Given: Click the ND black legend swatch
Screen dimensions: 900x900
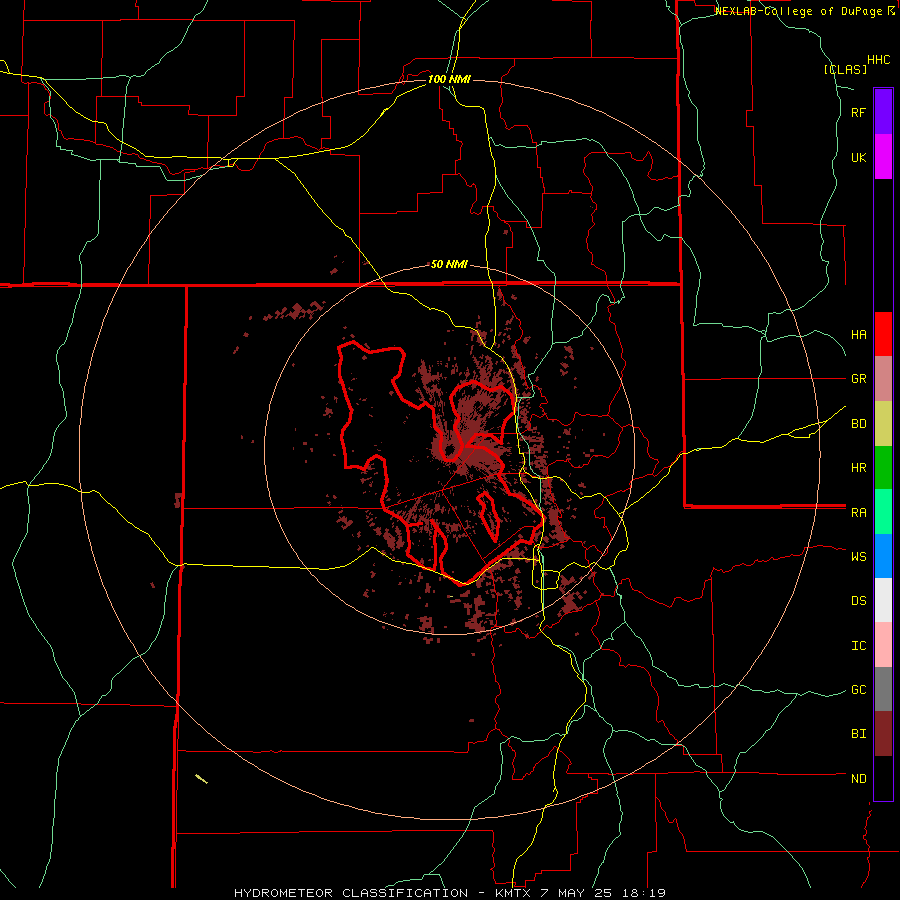Looking at the screenshot, I should pyautogui.click(x=883, y=778).
